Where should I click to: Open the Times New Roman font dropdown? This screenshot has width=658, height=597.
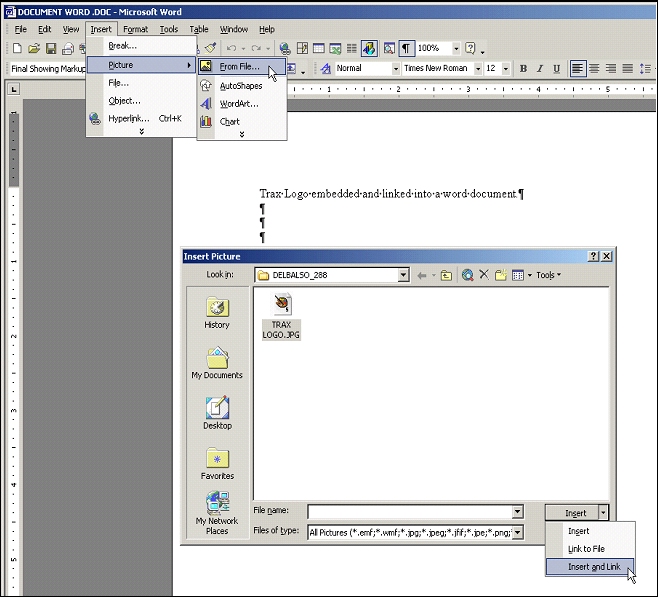pyautogui.click(x=478, y=68)
